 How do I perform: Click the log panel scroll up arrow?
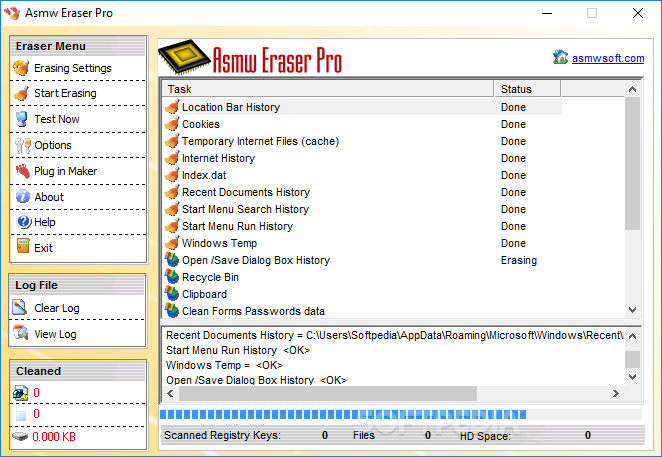[x=632, y=336]
